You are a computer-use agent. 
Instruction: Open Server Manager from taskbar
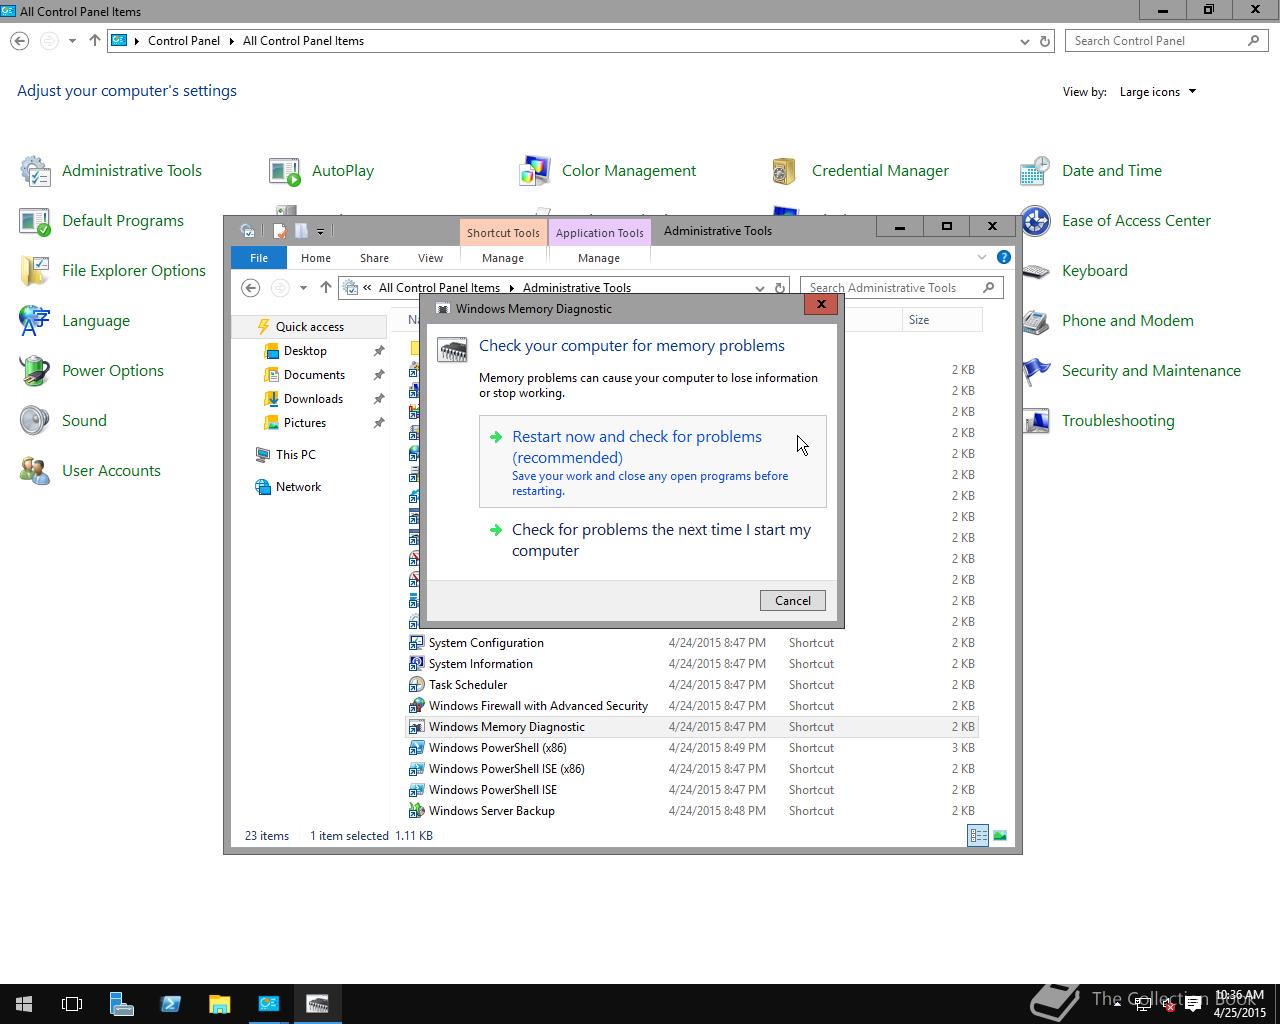(121, 1004)
